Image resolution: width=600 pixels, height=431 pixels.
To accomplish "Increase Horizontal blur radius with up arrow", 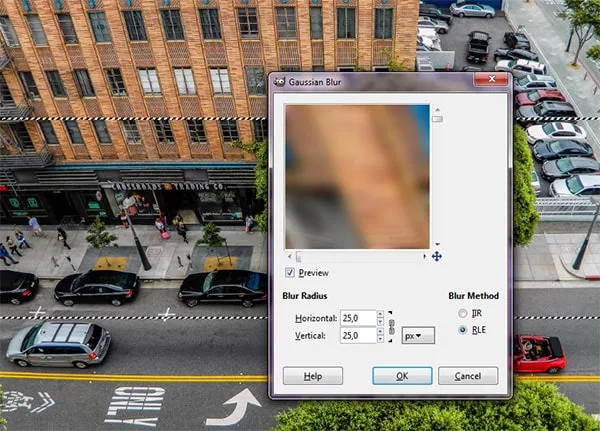I will tap(380, 314).
